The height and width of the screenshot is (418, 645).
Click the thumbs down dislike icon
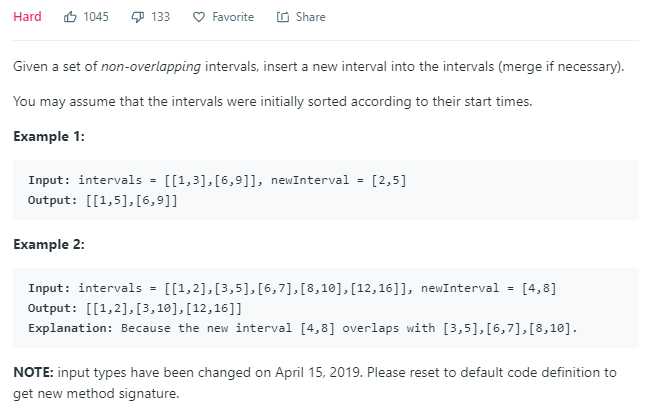pos(137,17)
